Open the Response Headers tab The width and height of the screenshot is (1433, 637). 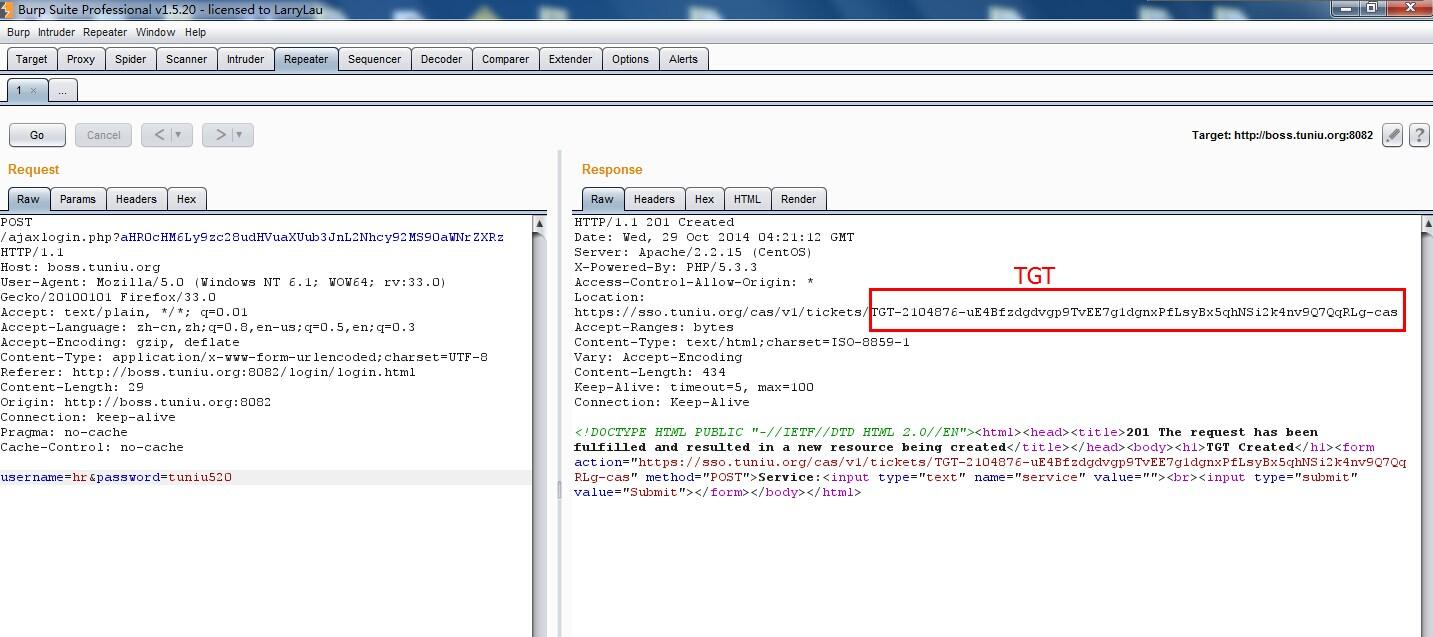pos(654,199)
